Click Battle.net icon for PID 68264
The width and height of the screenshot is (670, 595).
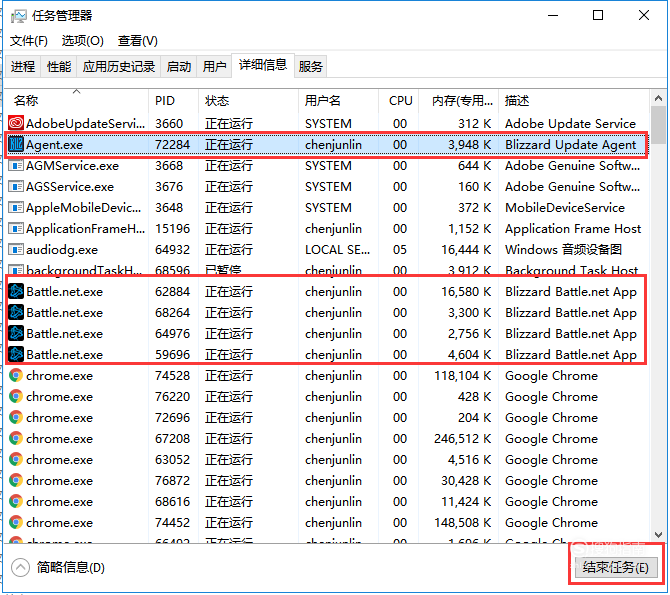[16, 312]
